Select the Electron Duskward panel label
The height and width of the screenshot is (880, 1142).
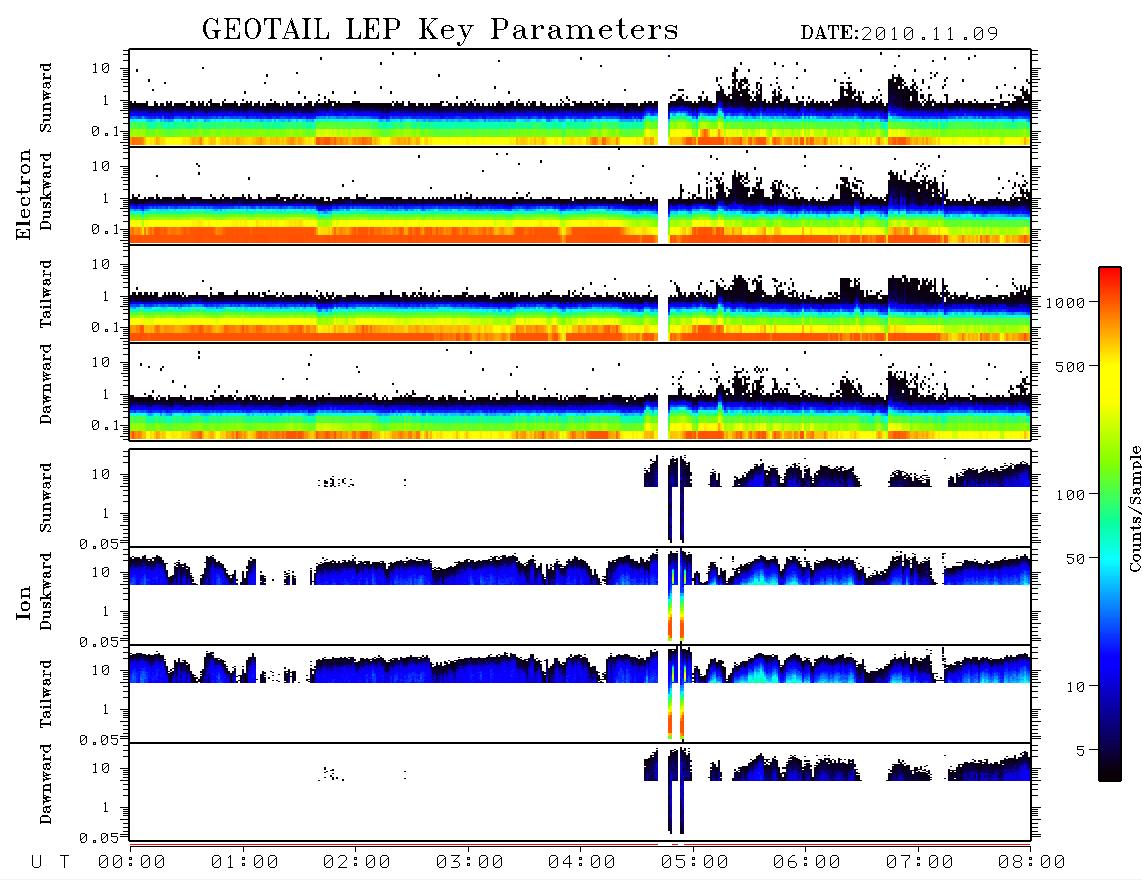click(x=46, y=191)
